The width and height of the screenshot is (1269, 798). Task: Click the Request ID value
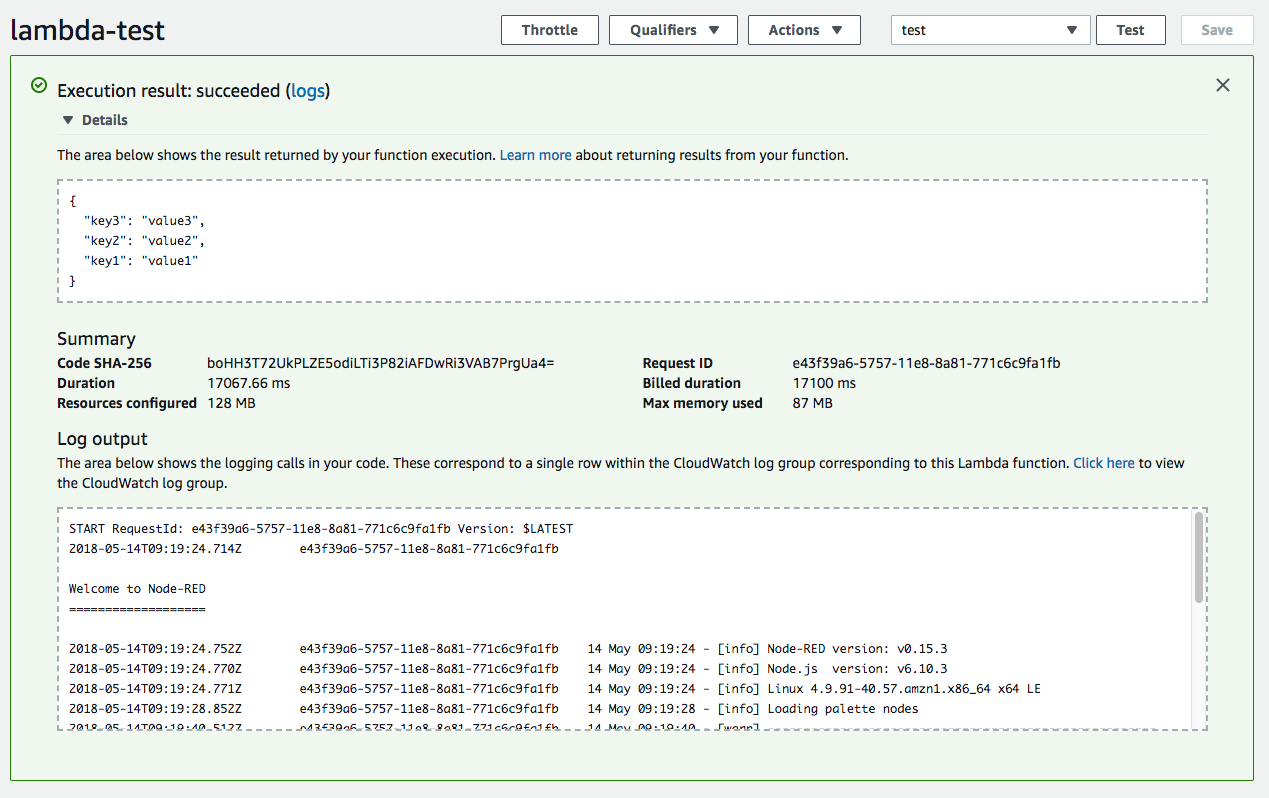click(926, 363)
